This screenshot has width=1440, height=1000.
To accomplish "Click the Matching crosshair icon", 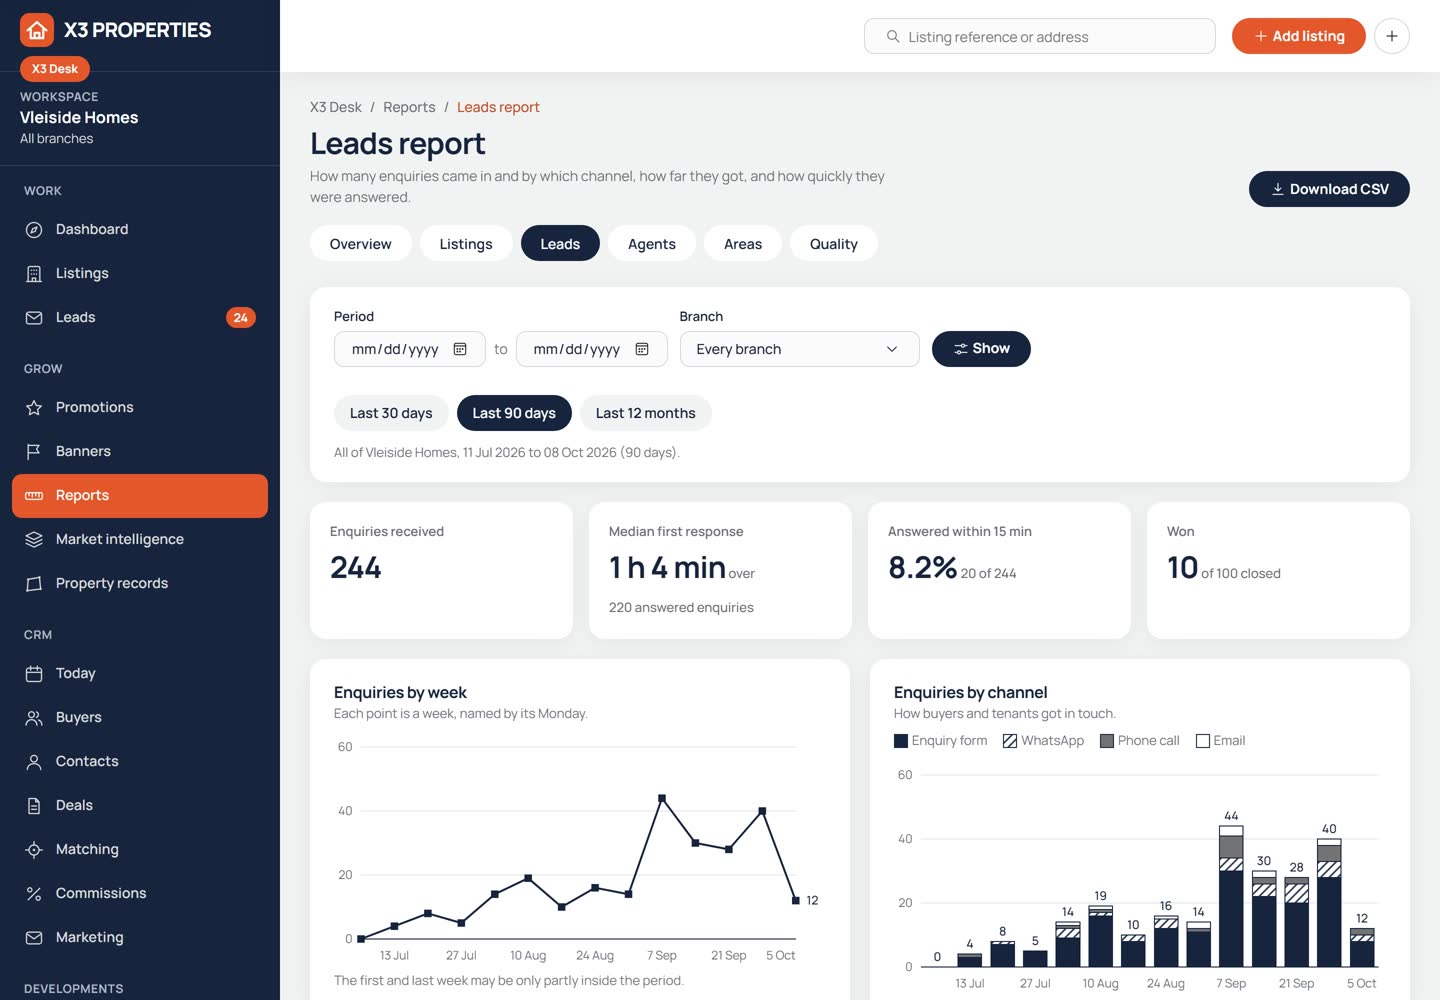I will click(34, 850).
